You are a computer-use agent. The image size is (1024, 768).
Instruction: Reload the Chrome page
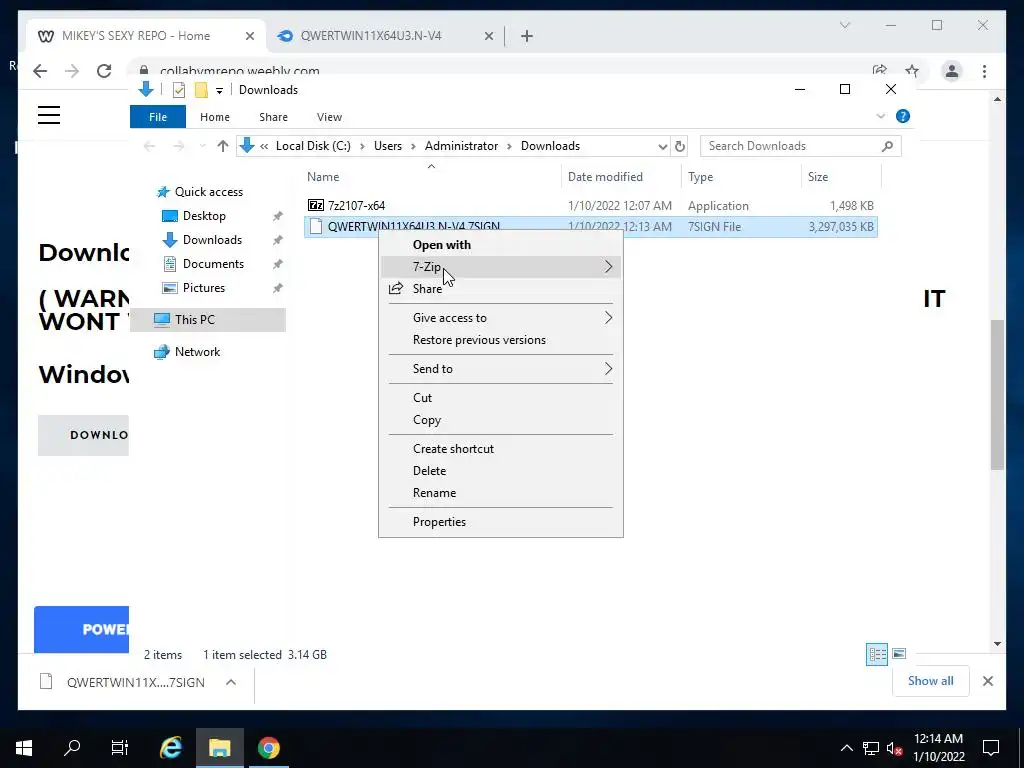pyautogui.click(x=104, y=71)
